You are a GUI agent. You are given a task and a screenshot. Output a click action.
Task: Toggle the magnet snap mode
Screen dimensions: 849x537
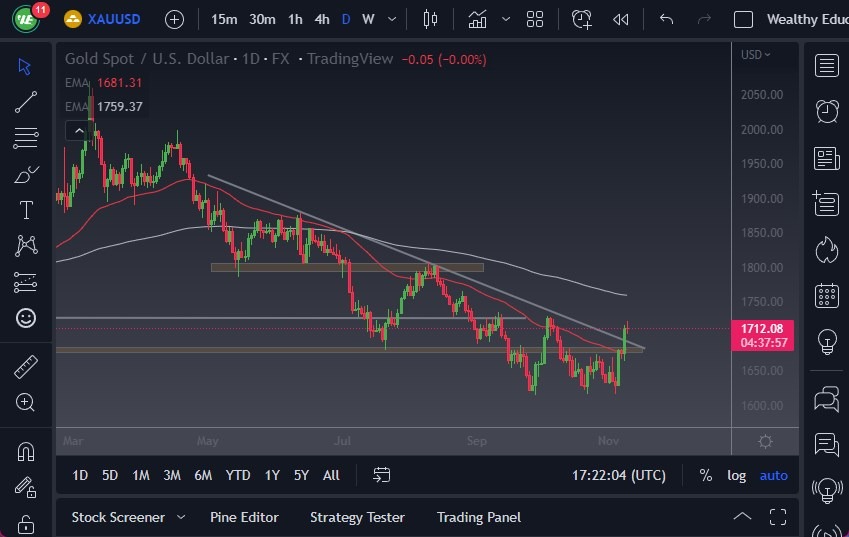[x=26, y=451]
